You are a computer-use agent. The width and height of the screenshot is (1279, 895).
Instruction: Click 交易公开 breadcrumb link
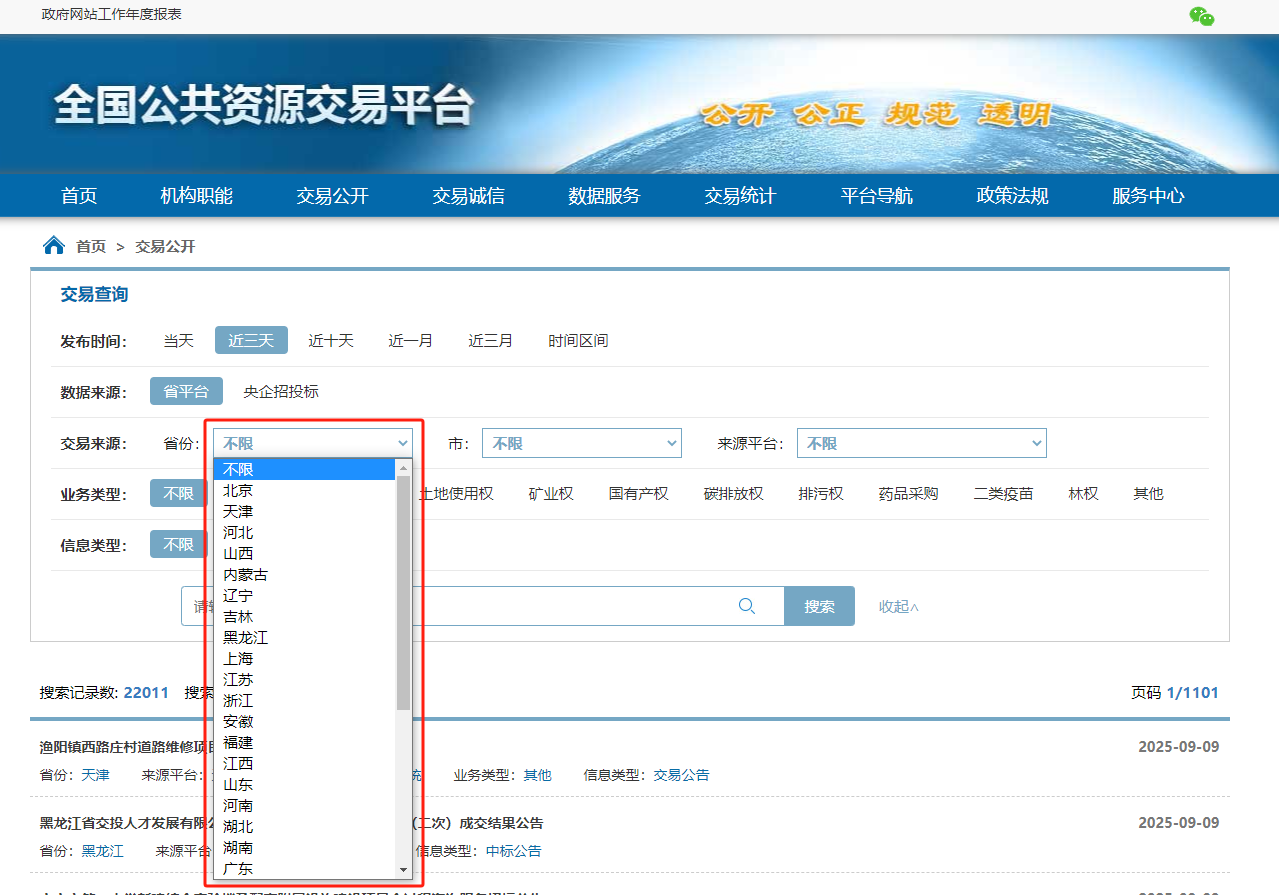[166, 246]
